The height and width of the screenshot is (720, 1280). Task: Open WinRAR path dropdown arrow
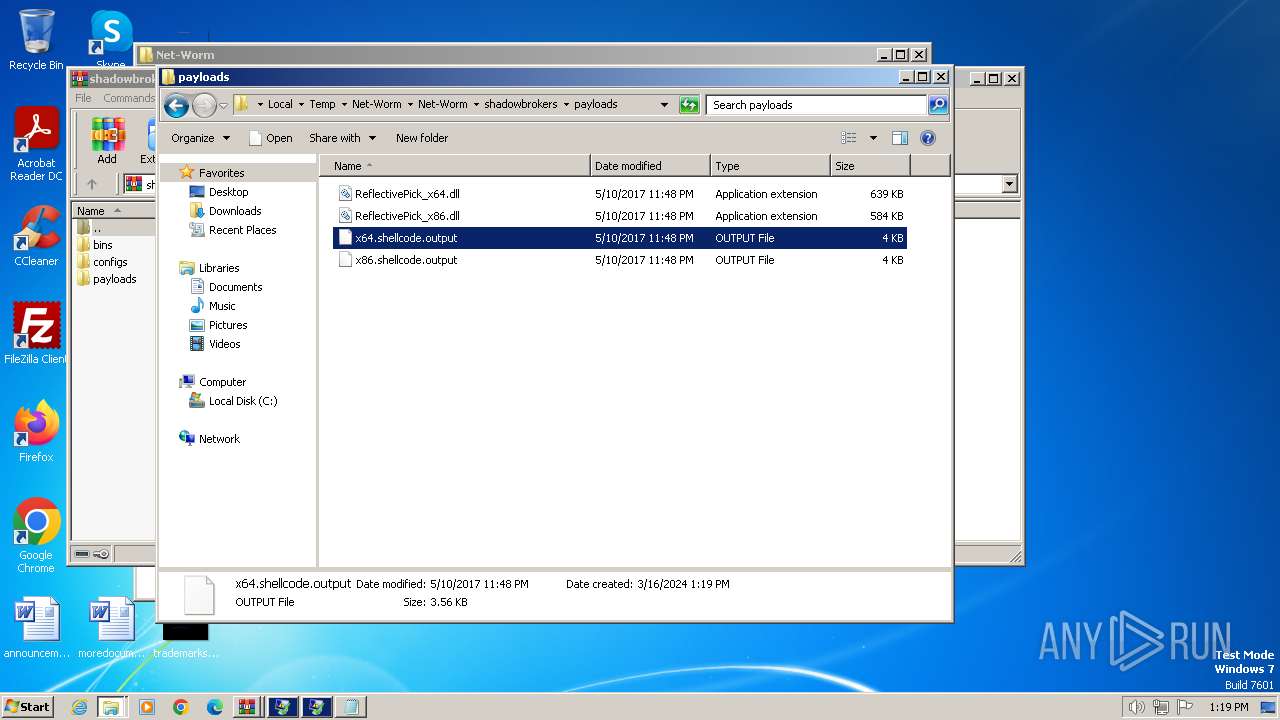click(x=1009, y=184)
